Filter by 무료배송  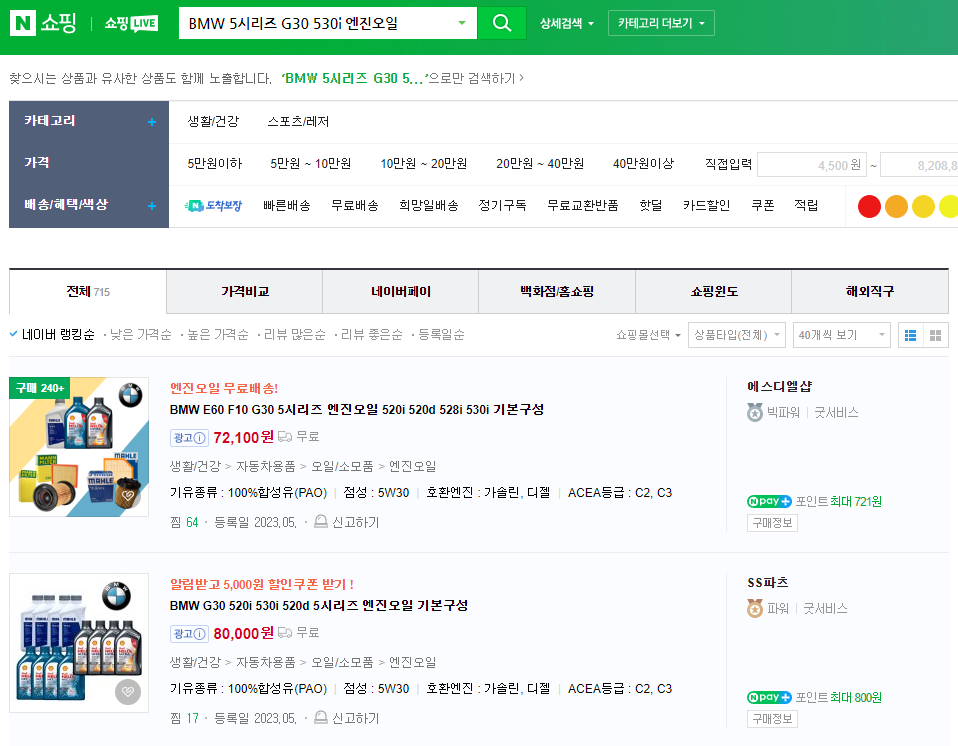(354, 206)
